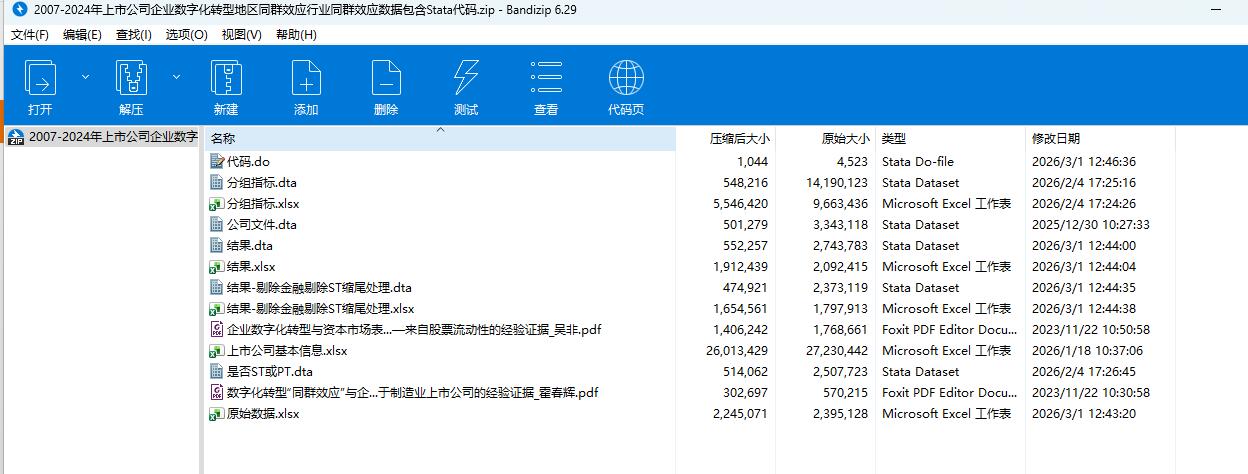1248x474 pixels.
Task: Select the file 结果.dta
Action: (x=250, y=245)
